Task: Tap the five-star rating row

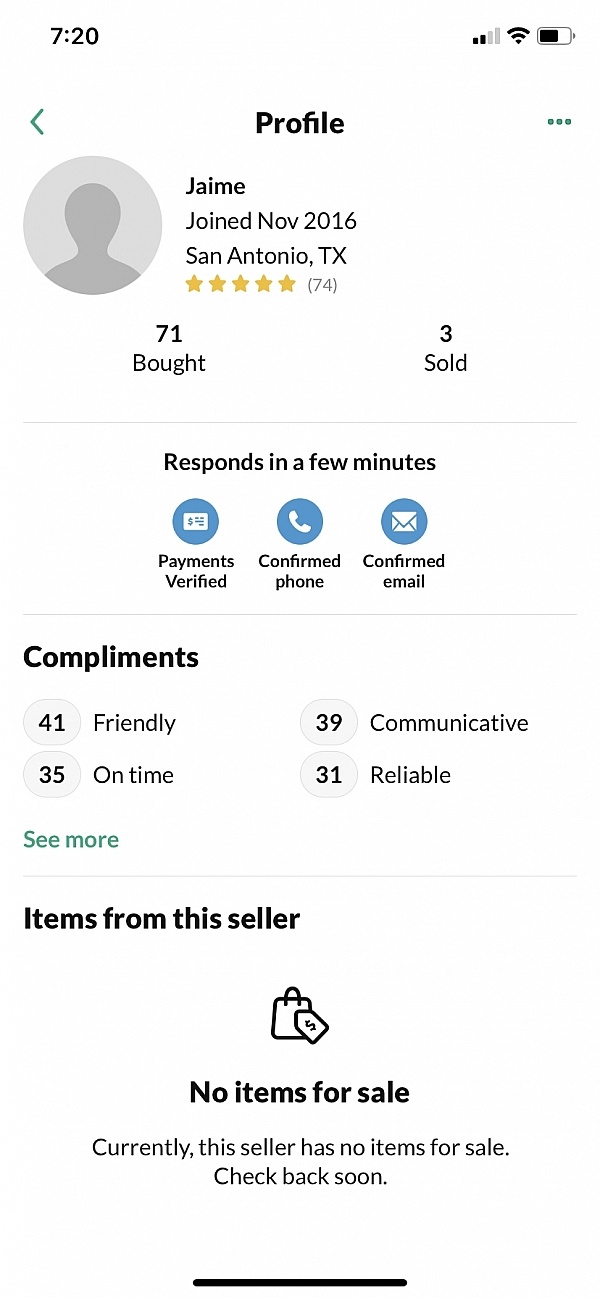Action: pyautogui.click(x=240, y=284)
